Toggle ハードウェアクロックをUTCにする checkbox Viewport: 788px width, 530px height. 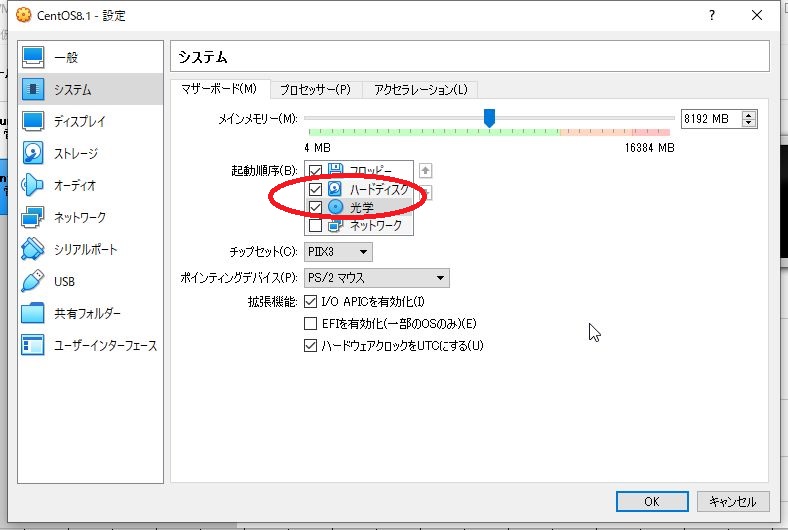pos(311,346)
